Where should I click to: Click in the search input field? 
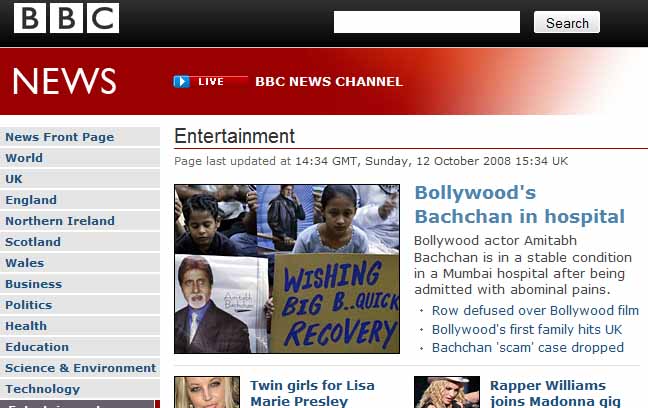point(426,22)
